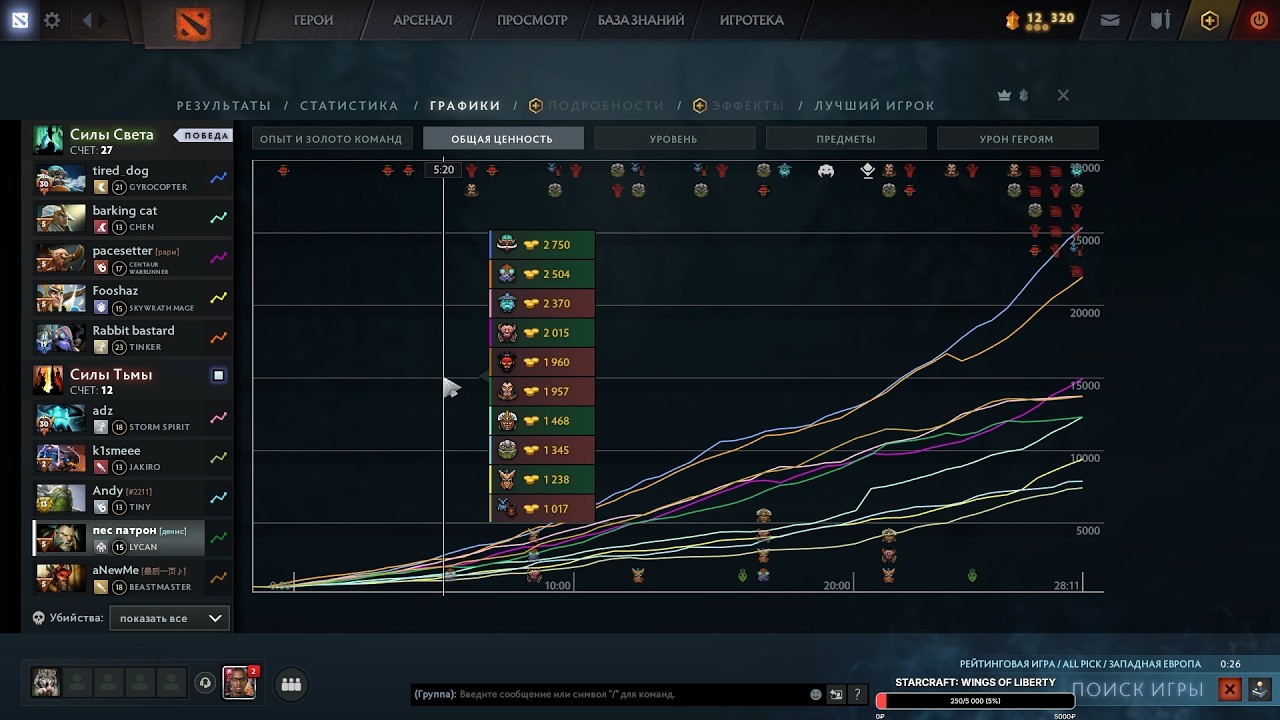The width and height of the screenshot is (1280, 720).
Task: Click the Roshan kill marker on timeline
Action: pos(826,171)
